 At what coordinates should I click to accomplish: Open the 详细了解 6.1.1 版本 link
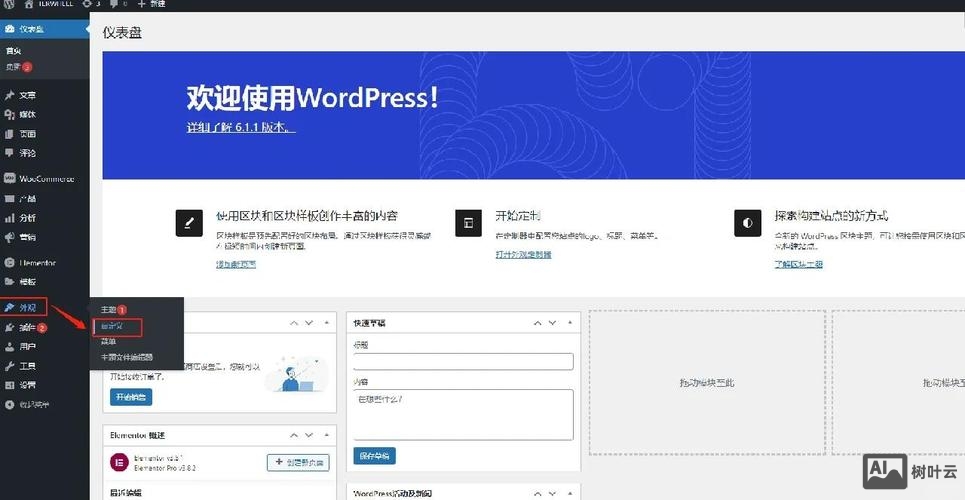[241, 128]
